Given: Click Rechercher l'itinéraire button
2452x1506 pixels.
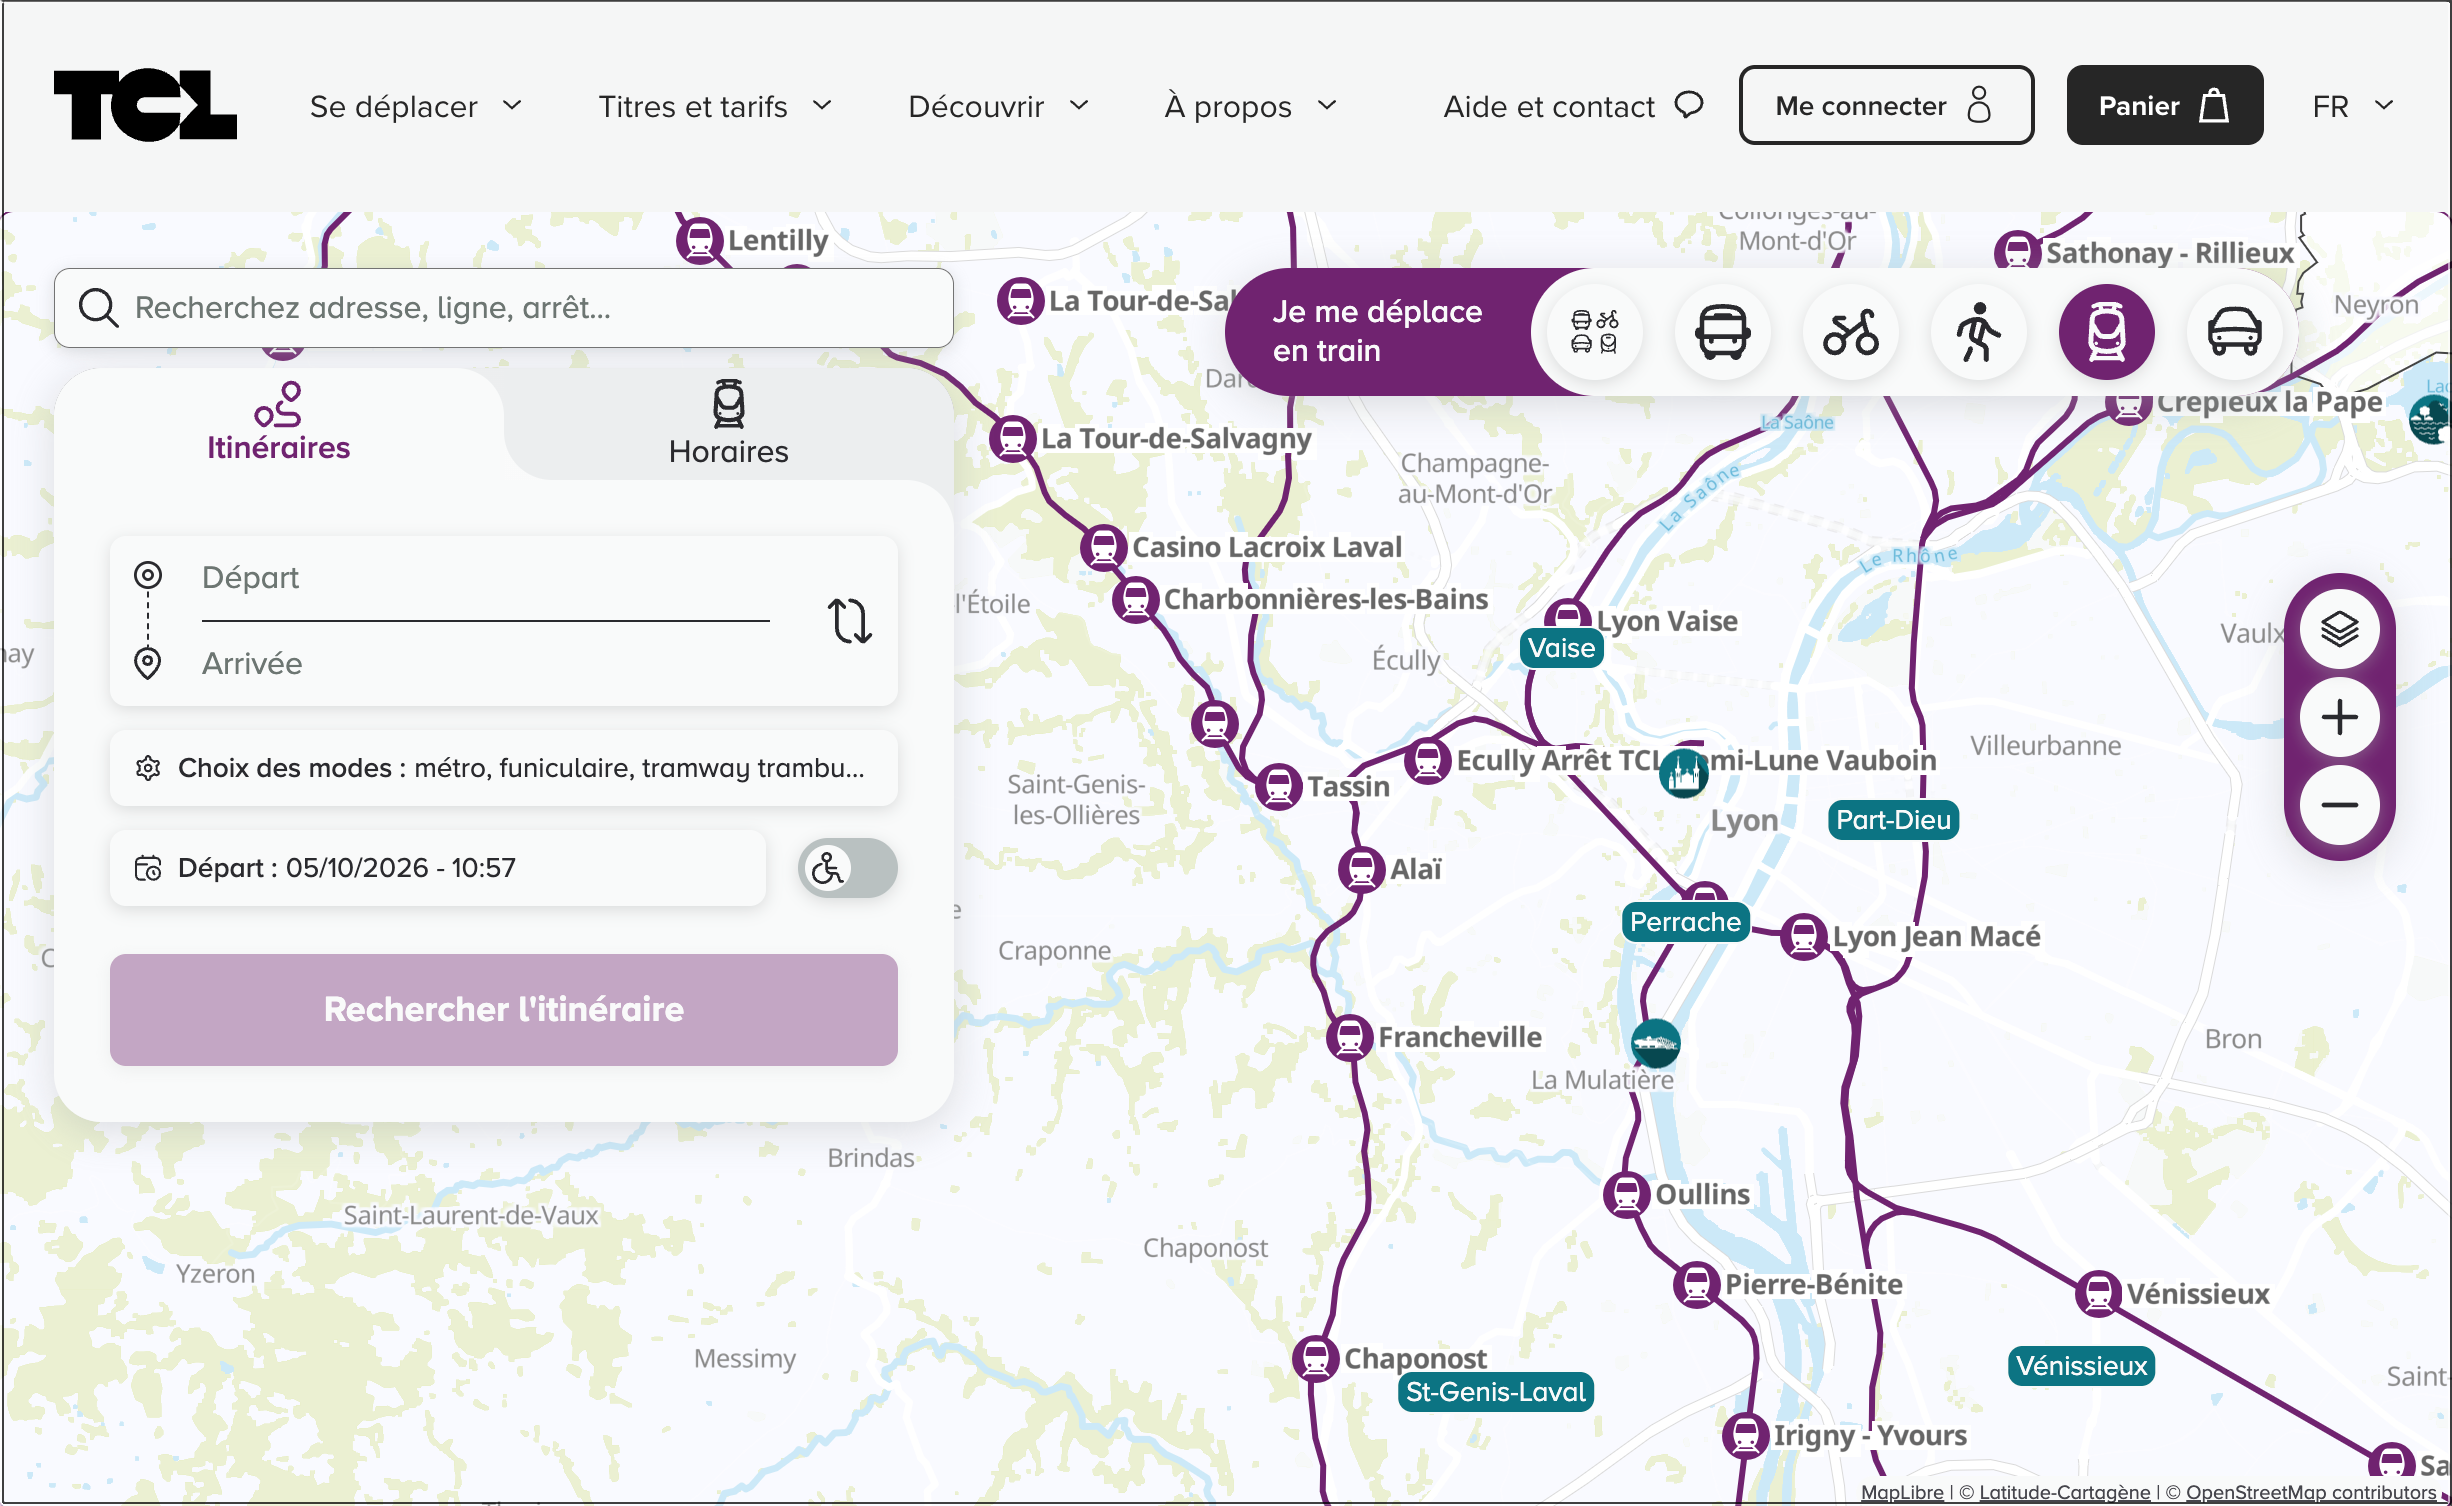Looking at the screenshot, I should click(503, 1010).
